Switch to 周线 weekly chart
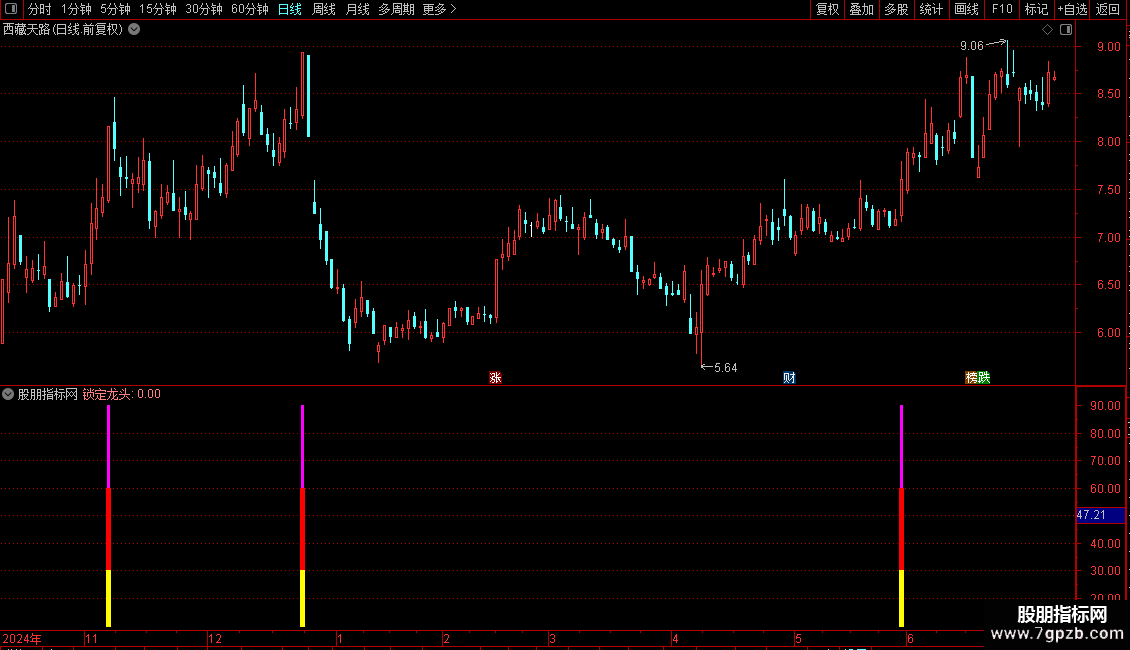This screenshot has width=1130, height=650. coord(324,9)
